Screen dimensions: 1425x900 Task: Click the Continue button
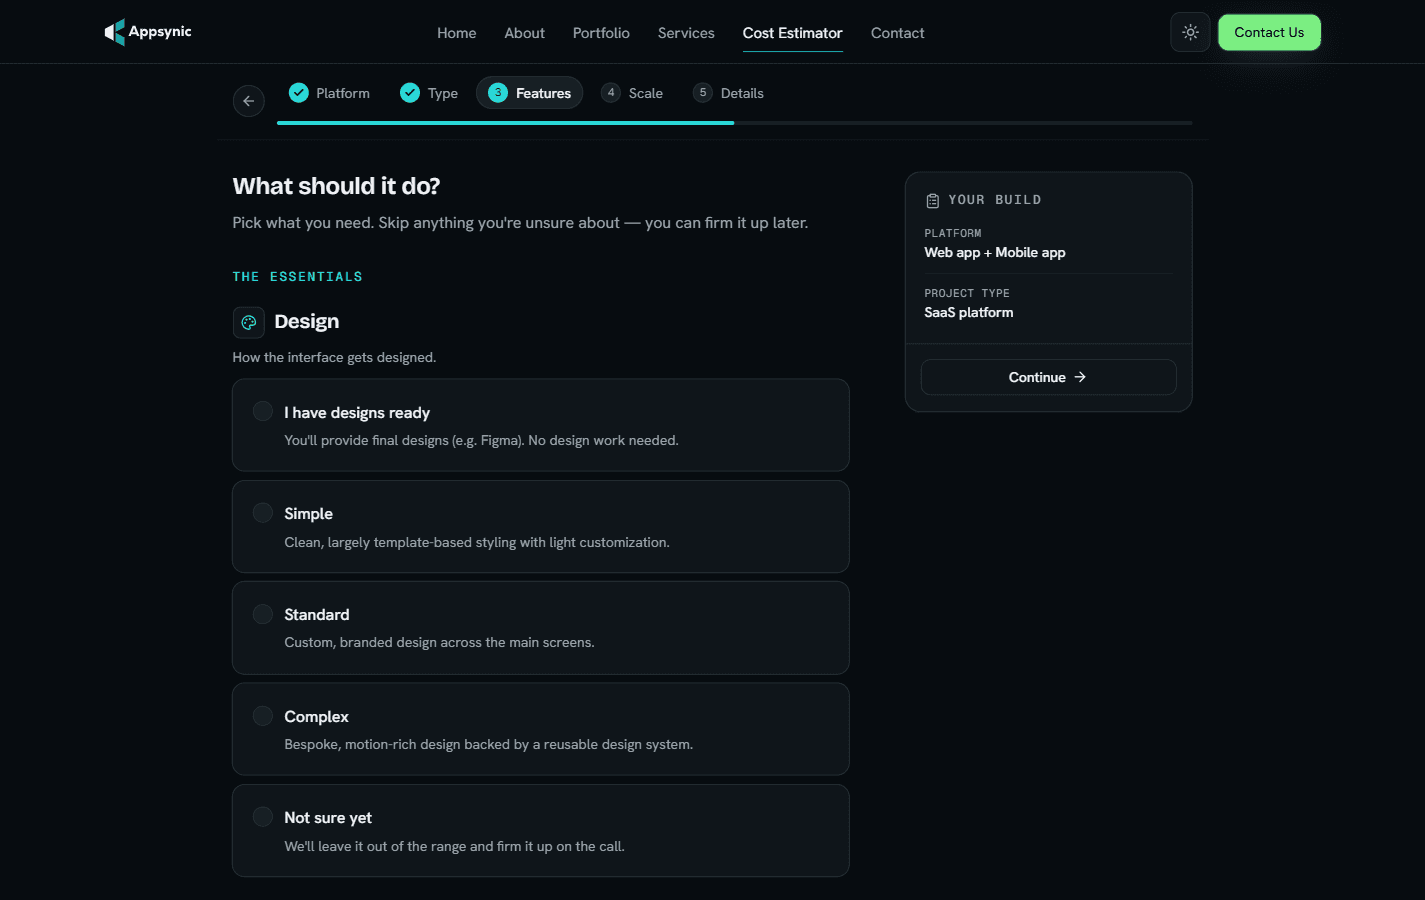coord(1048,377)
